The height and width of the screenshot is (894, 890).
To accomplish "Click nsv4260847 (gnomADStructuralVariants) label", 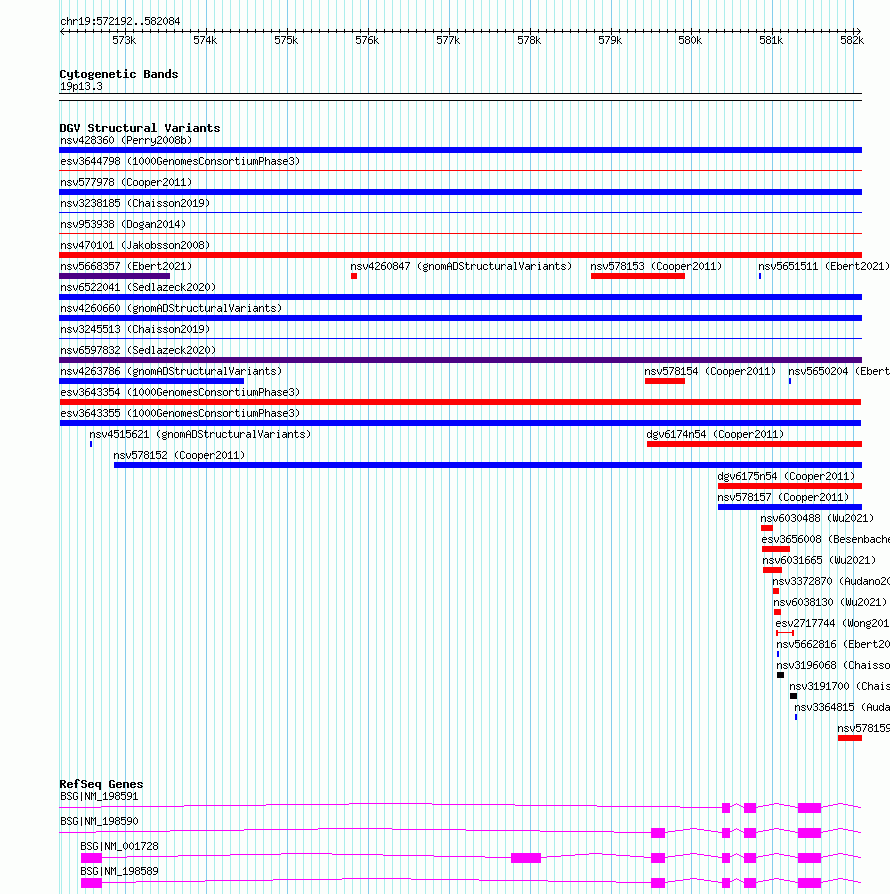I will [461, 266].
